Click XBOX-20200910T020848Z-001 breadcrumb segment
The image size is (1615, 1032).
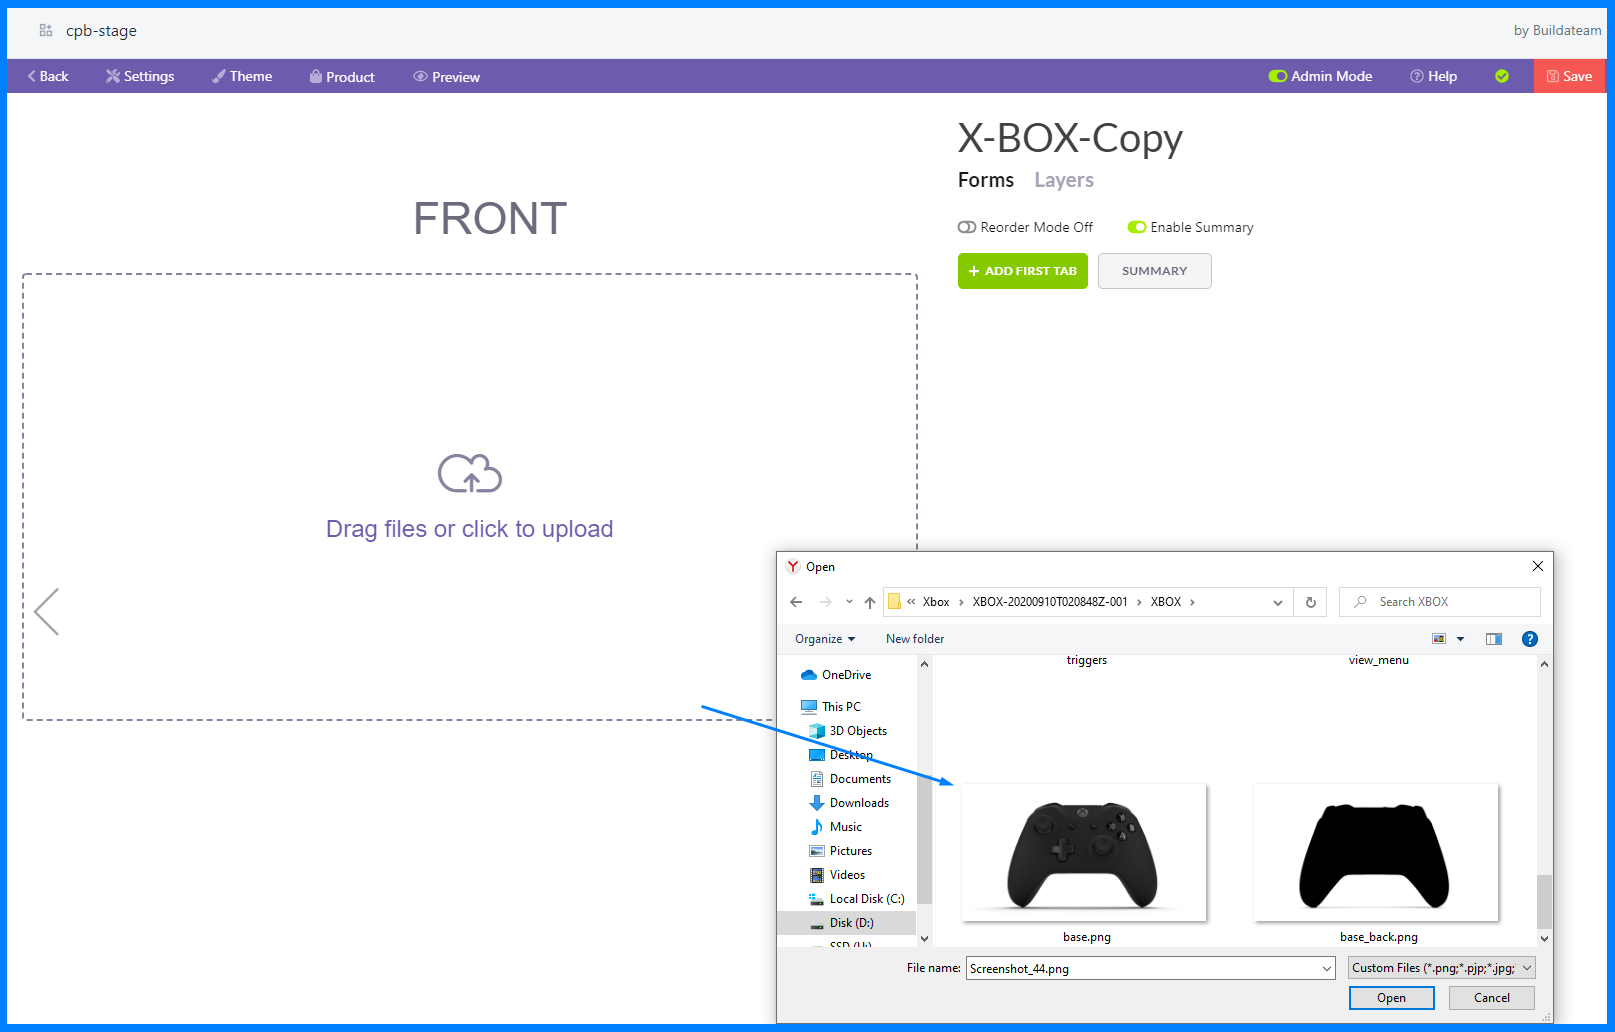pyautogui.click(x=1050, y=602)
